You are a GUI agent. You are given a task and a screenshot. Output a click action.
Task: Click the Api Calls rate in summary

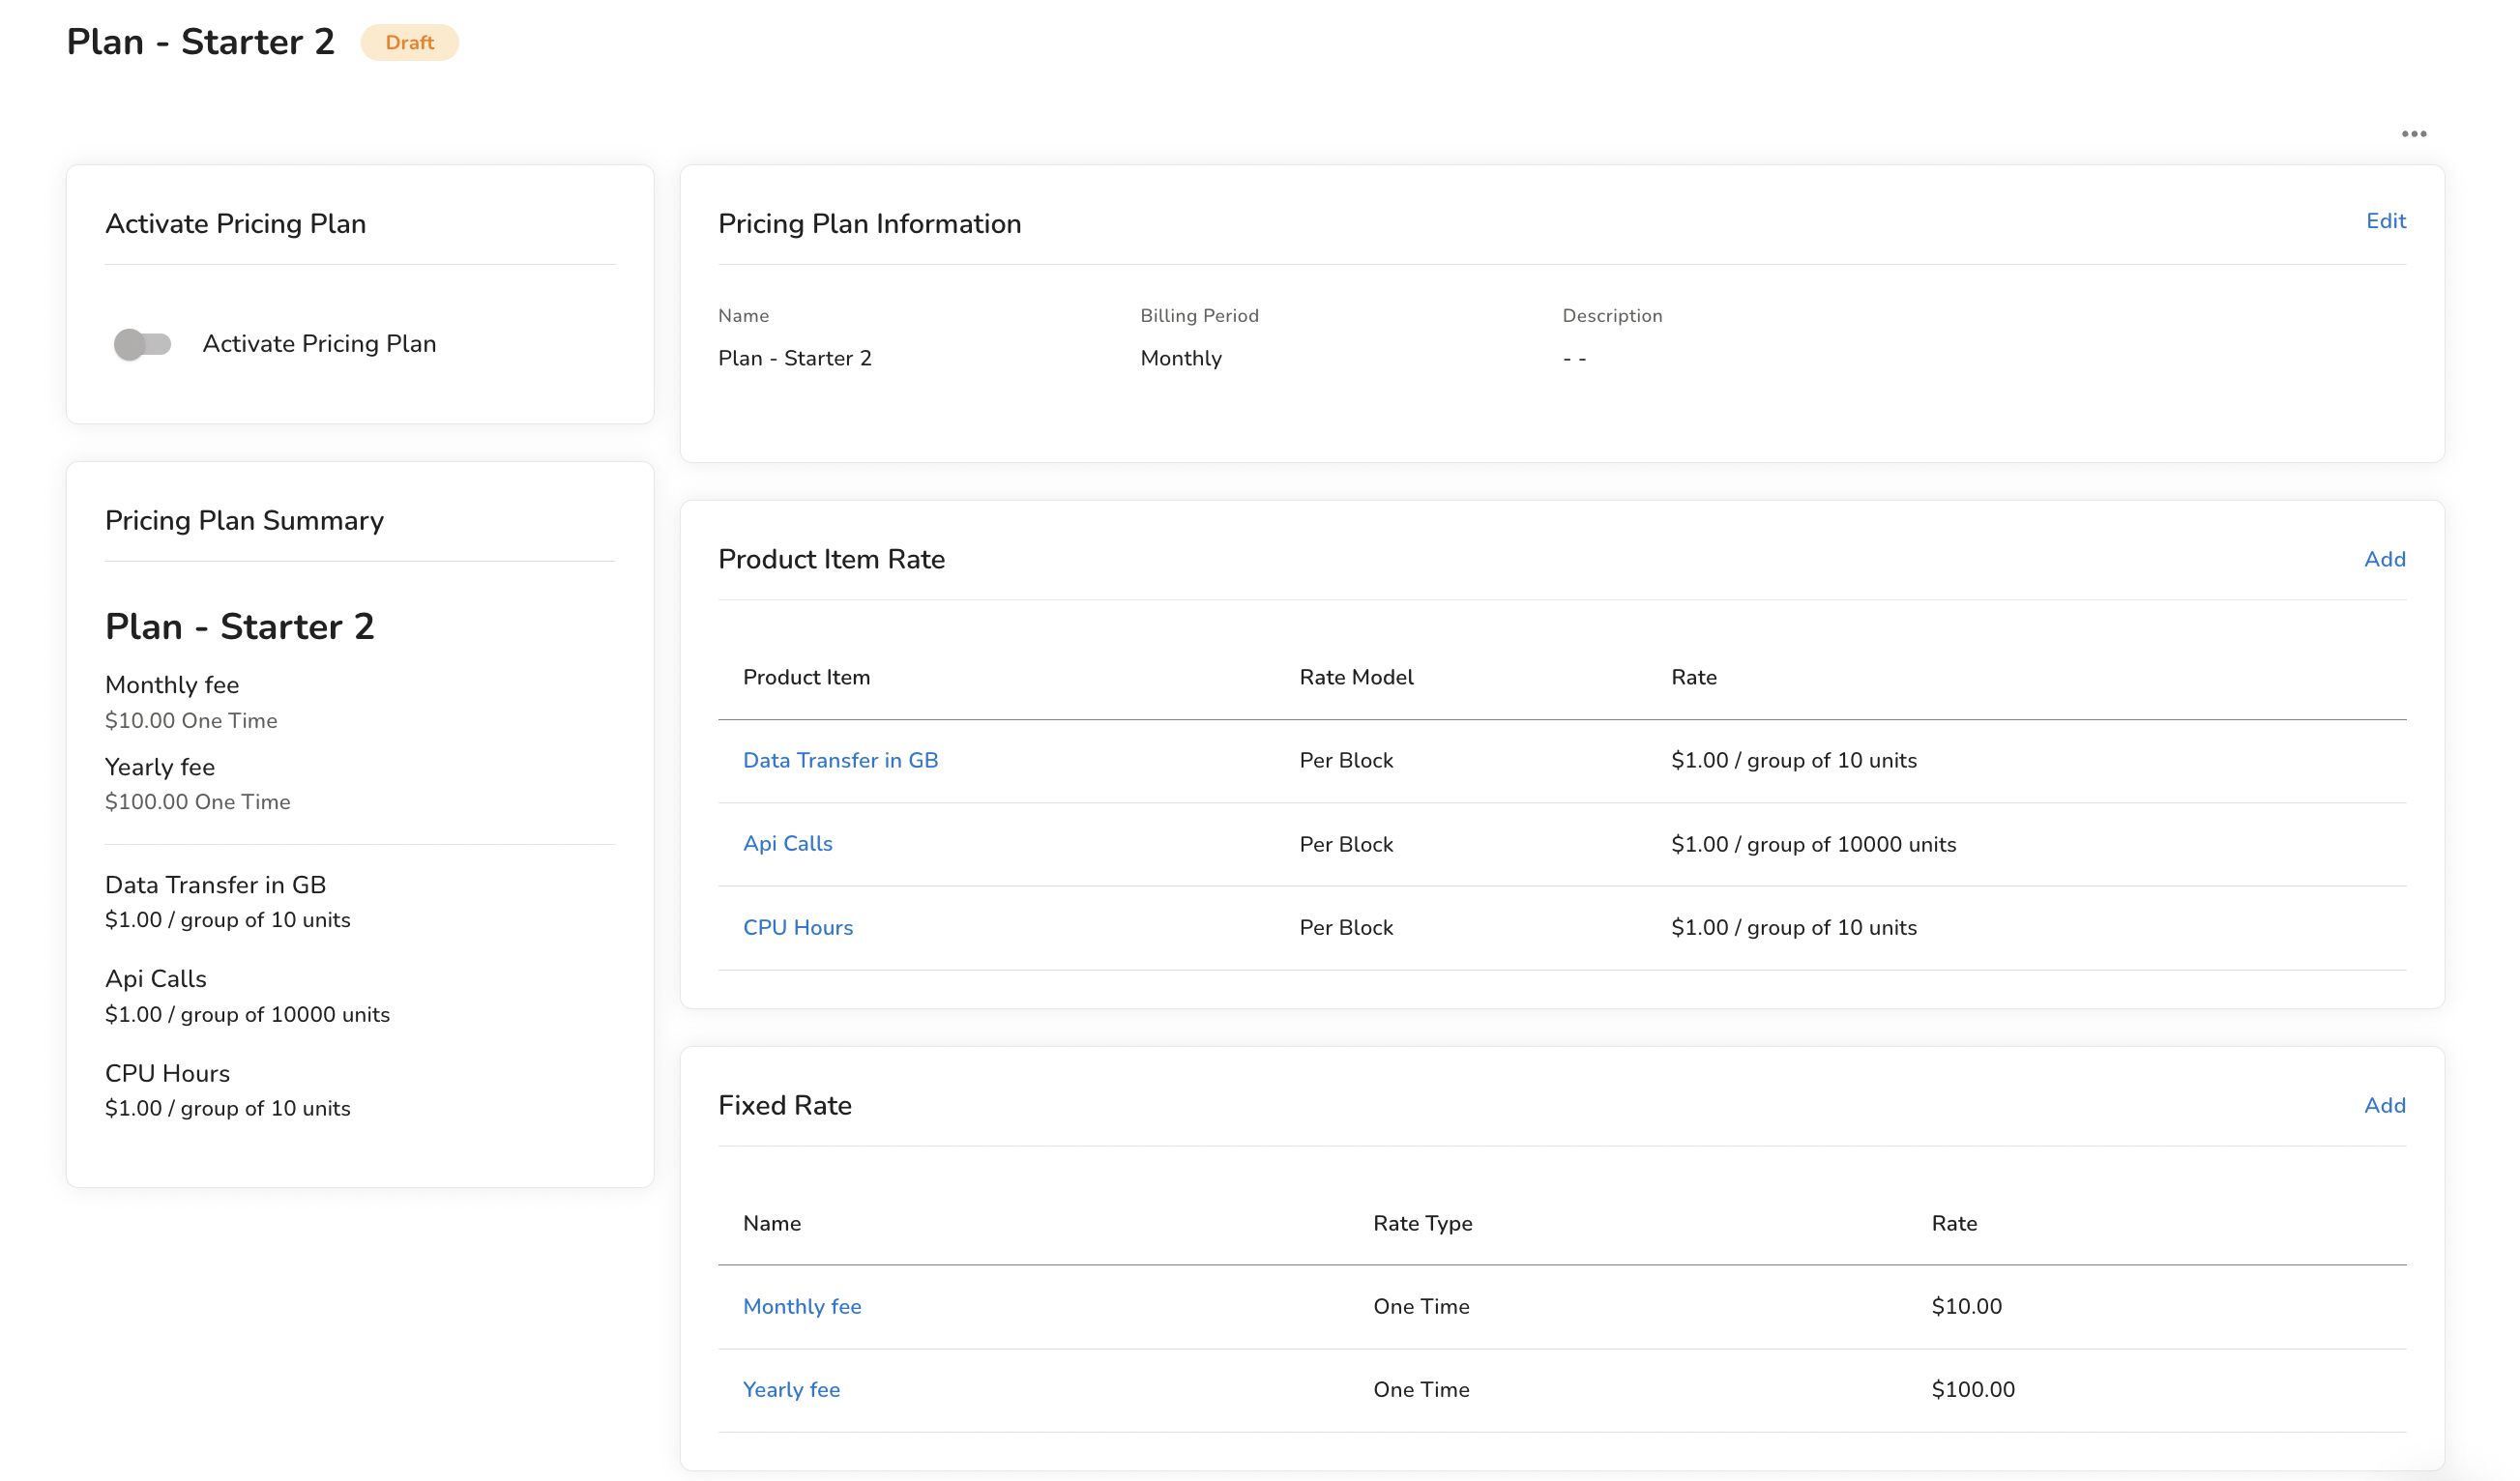247,1014
